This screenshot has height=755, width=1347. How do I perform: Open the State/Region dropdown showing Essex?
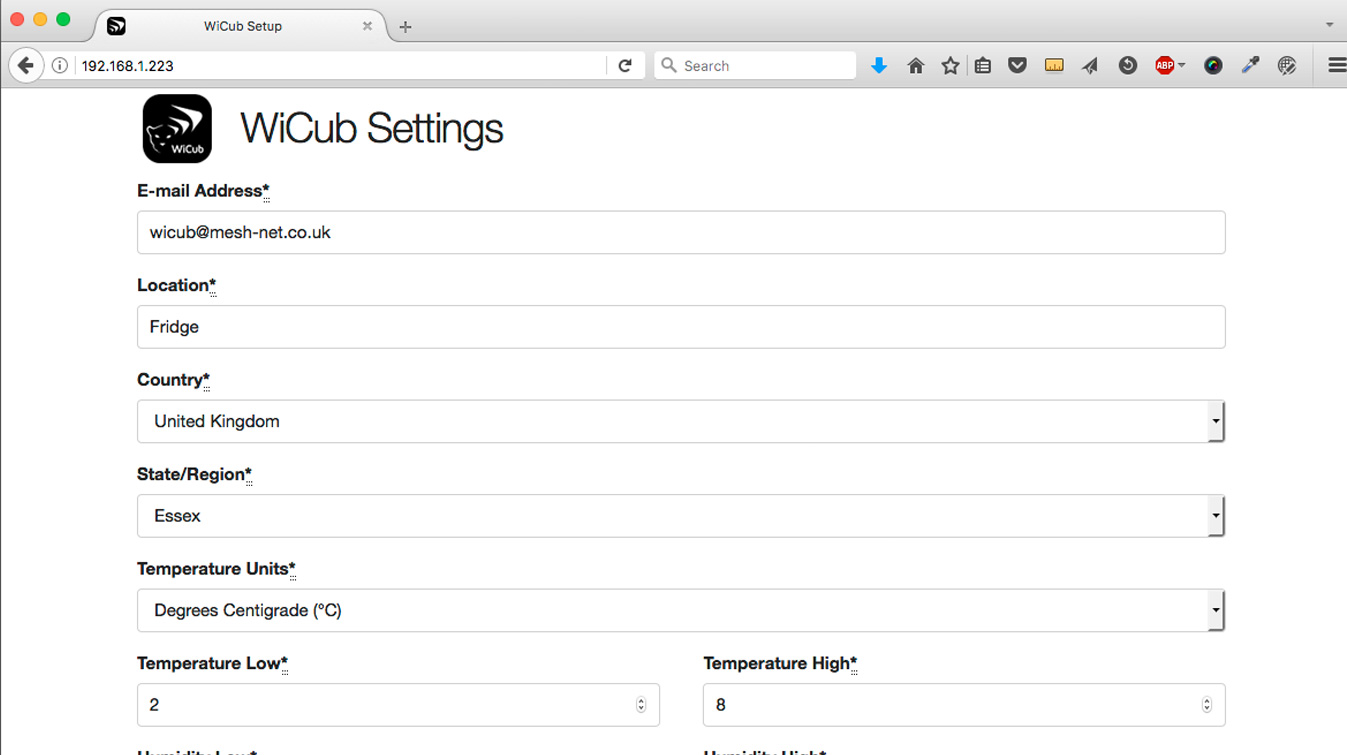pos(681,516)
